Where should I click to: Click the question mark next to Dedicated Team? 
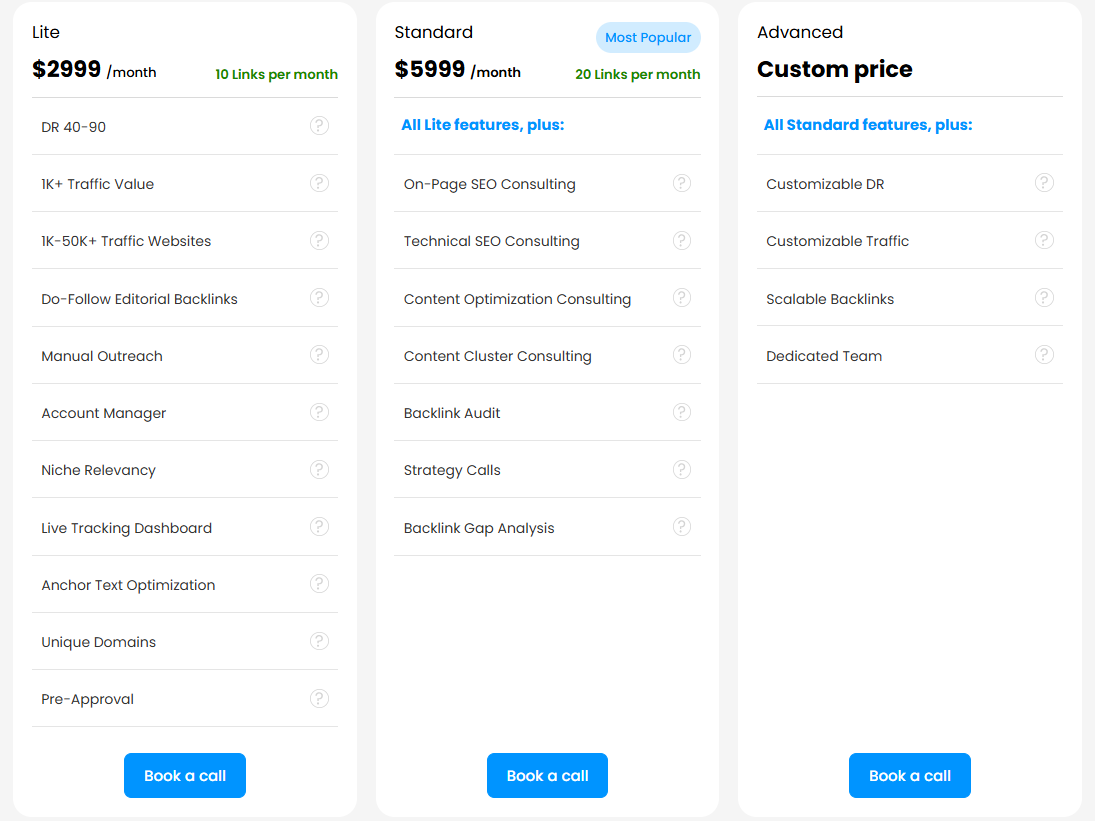pyautogui.click(x=1044, y=355)
